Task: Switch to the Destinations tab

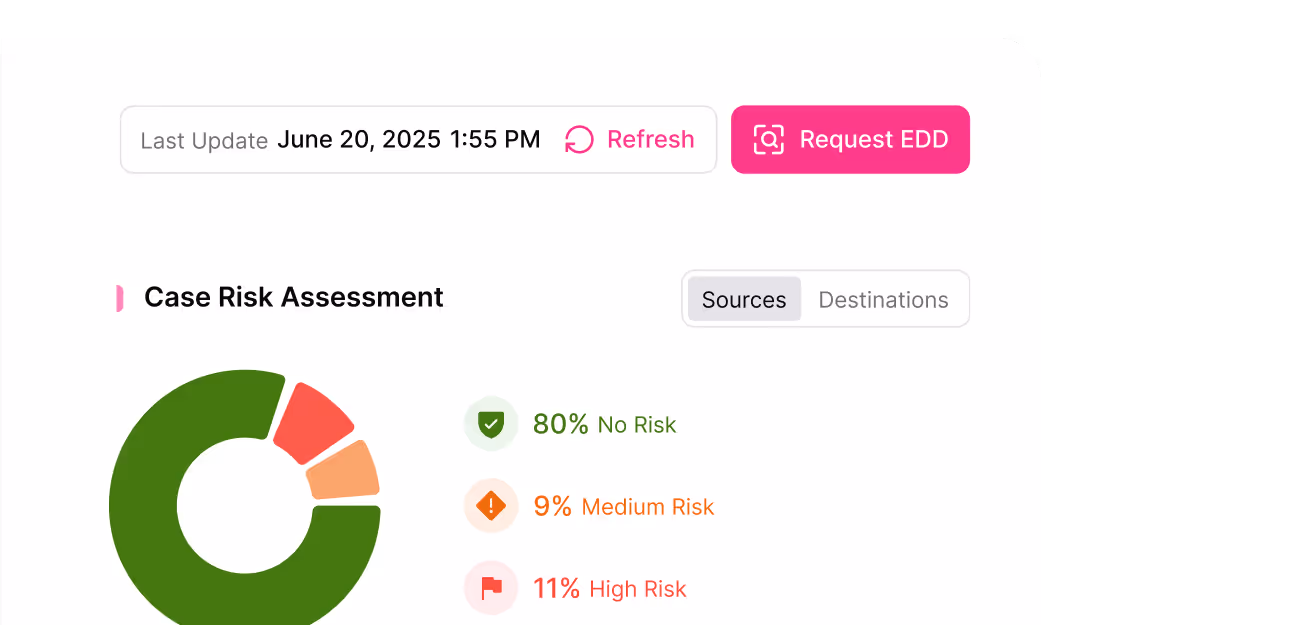Action: [x=883, y=299]
